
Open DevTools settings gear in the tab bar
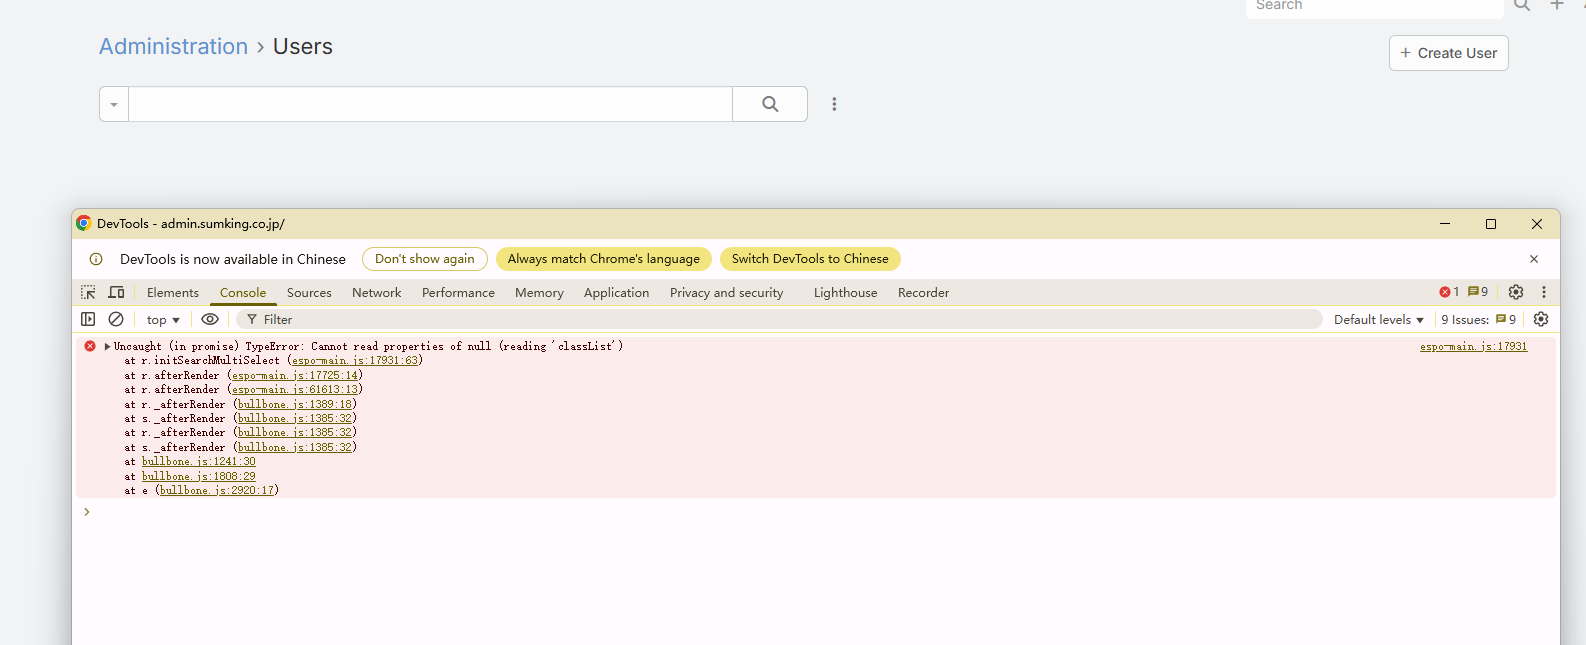pos(1516,292)
